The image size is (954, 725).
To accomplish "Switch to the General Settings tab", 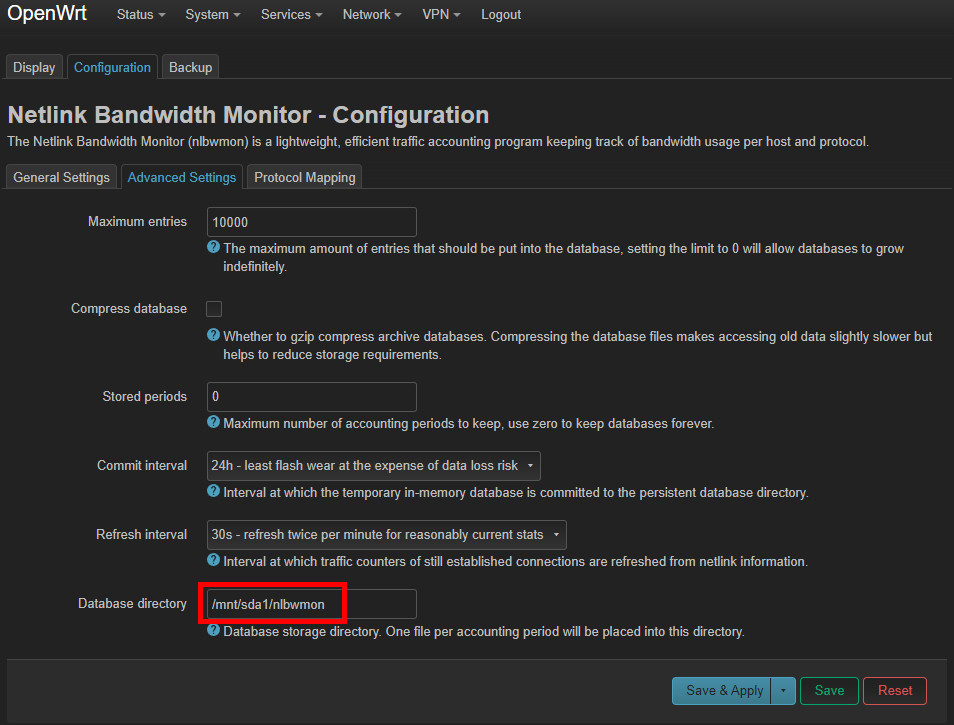I will (61, 177).
